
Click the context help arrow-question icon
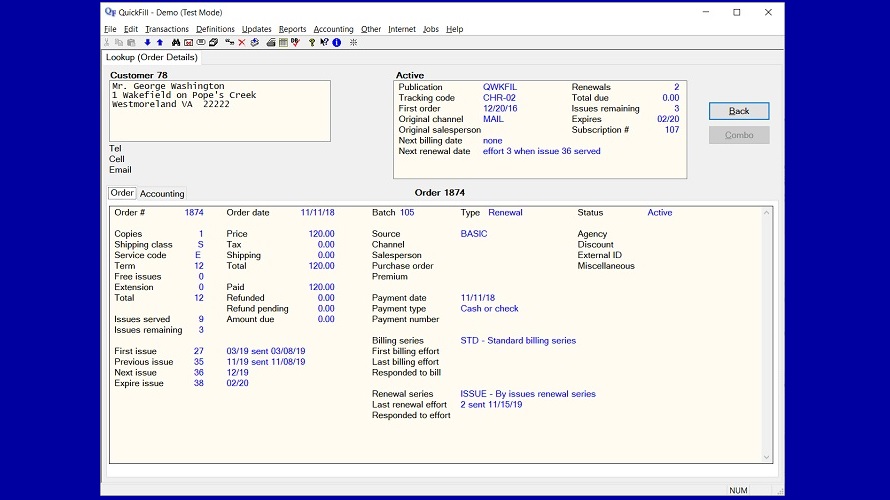pos(324,43)
